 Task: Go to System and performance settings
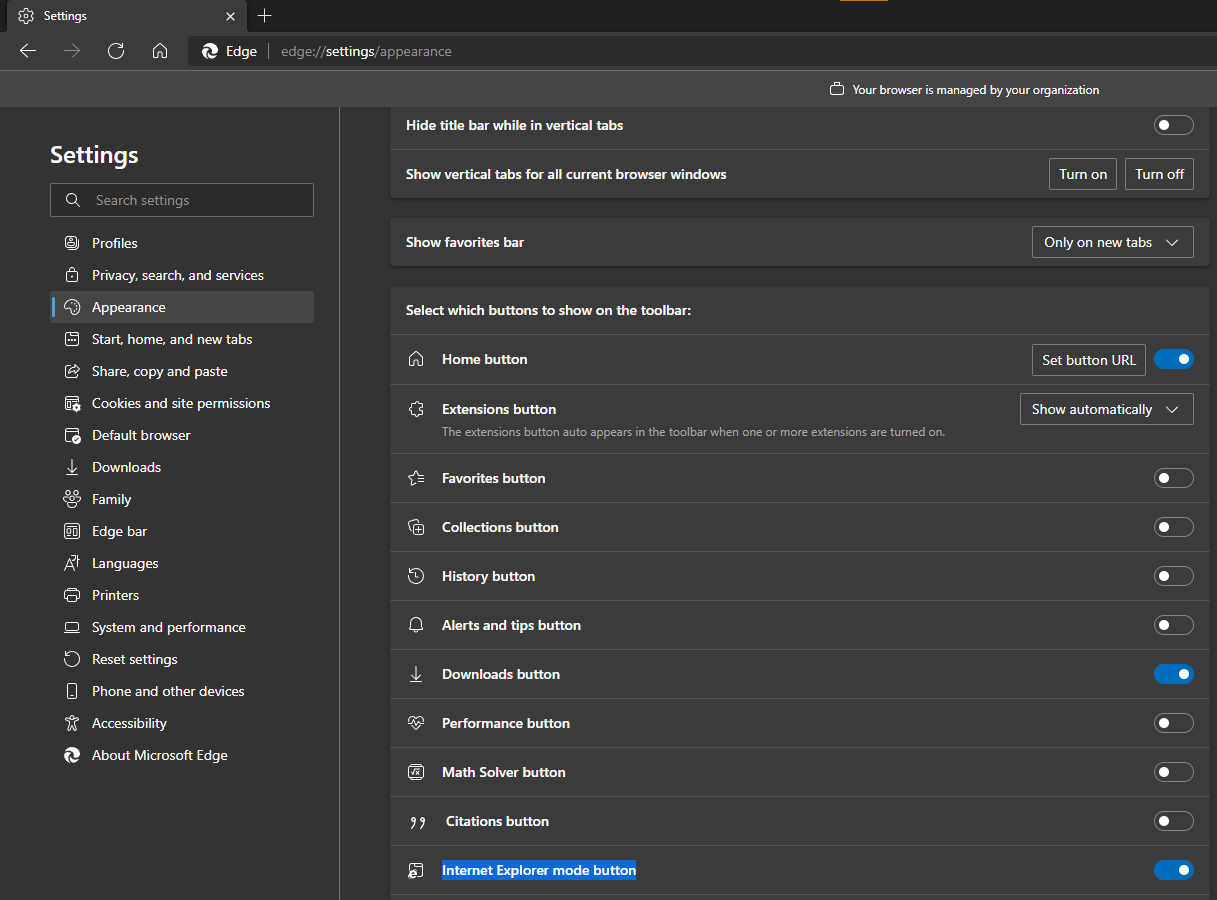click(182, 627)
